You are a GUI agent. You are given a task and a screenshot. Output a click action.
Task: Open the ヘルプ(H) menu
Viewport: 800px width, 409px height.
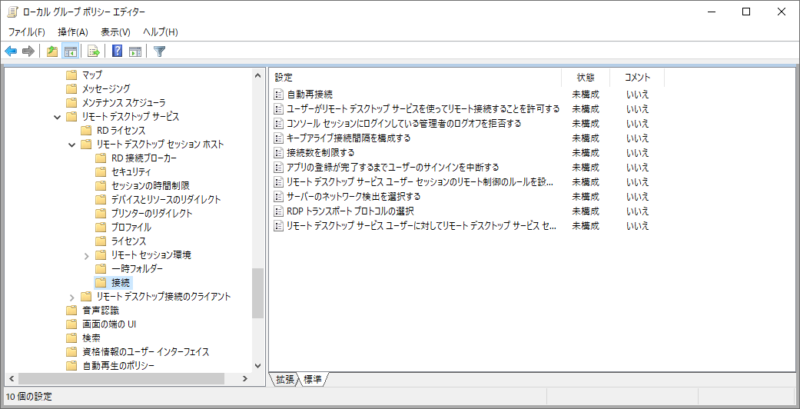click(x=160, y=32)
